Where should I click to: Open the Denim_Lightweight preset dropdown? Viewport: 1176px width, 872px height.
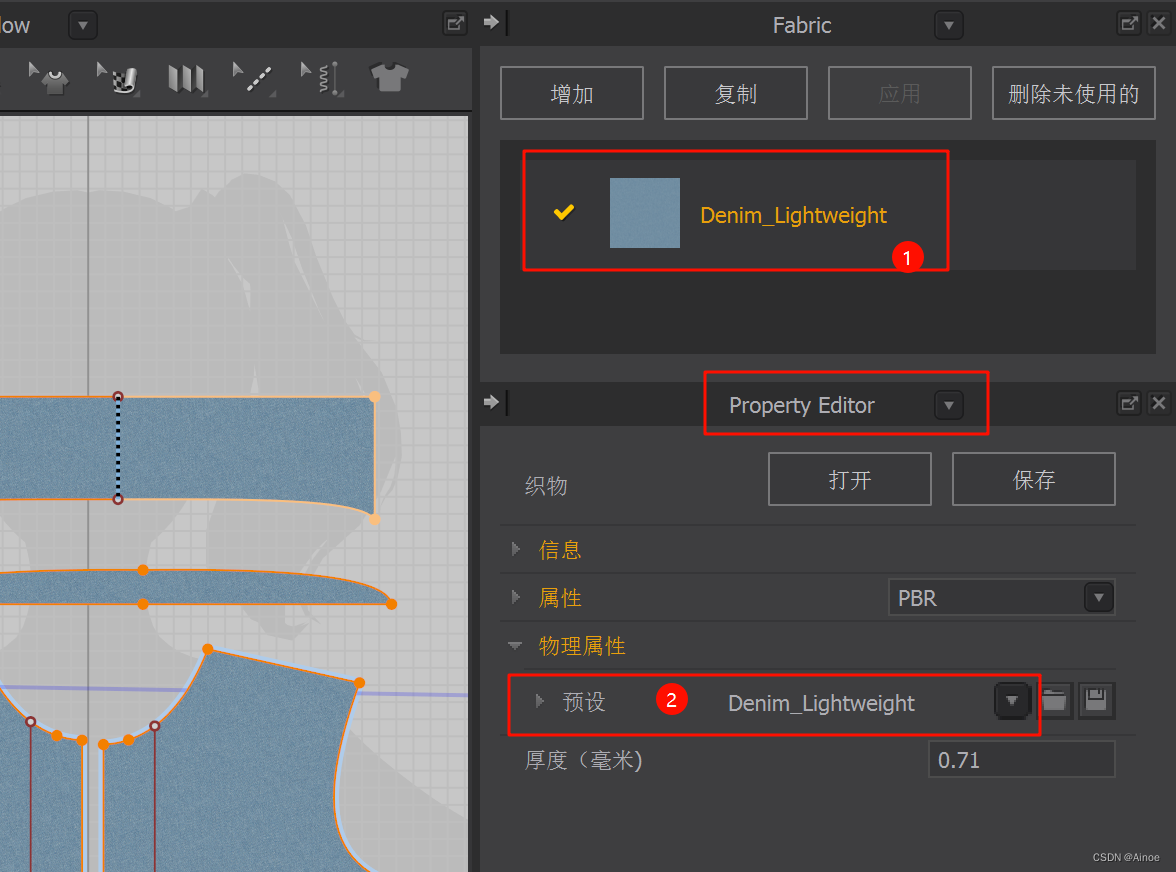point(1012,701)
